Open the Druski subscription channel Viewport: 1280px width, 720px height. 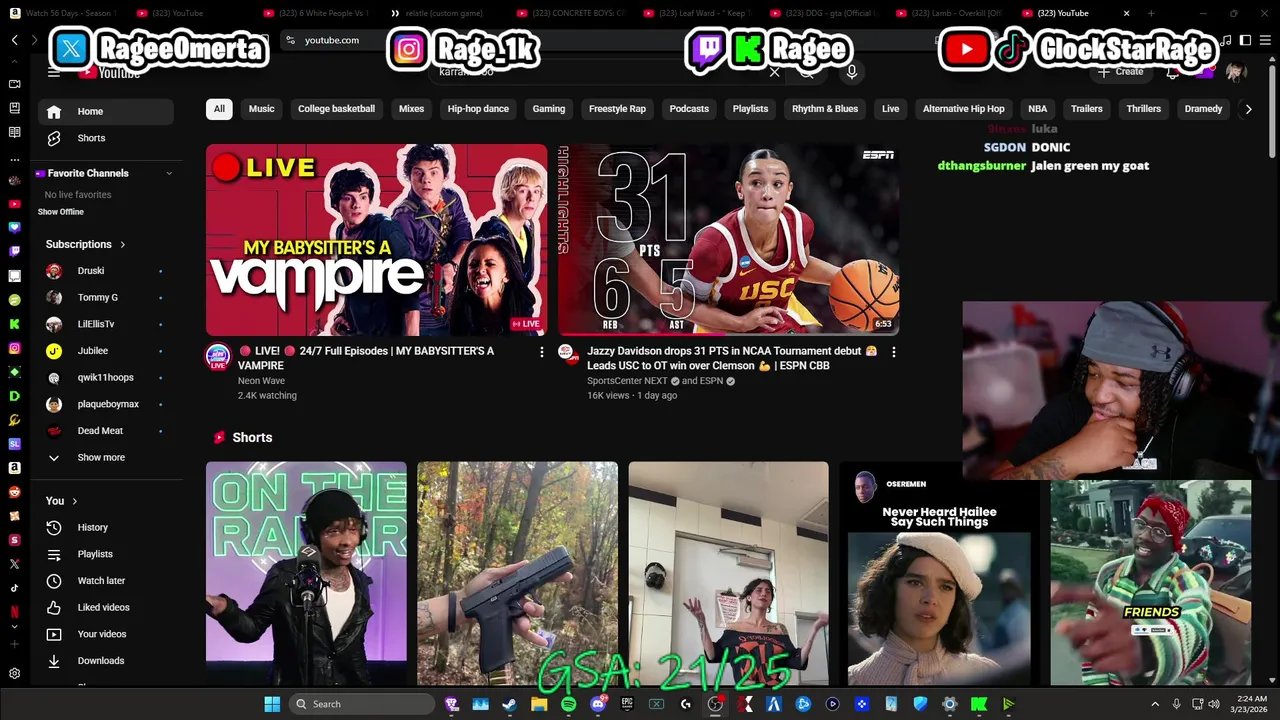coord(105,271)
